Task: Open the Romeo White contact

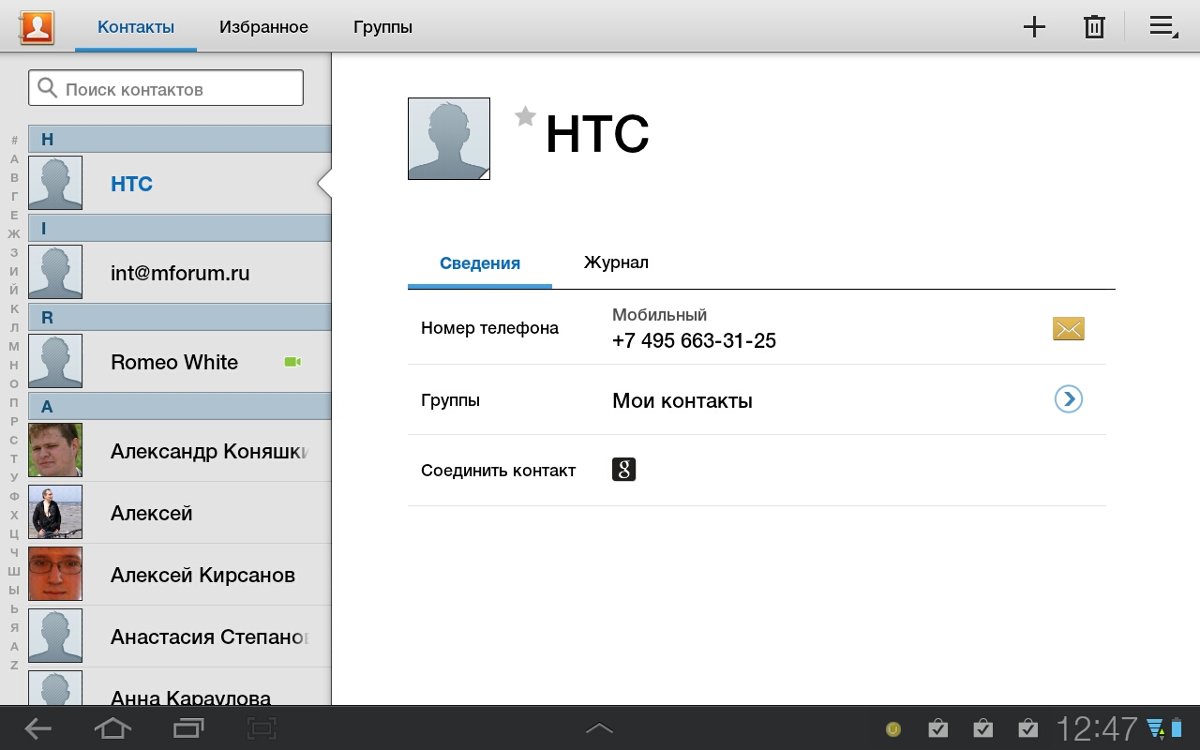Action: 179,361
